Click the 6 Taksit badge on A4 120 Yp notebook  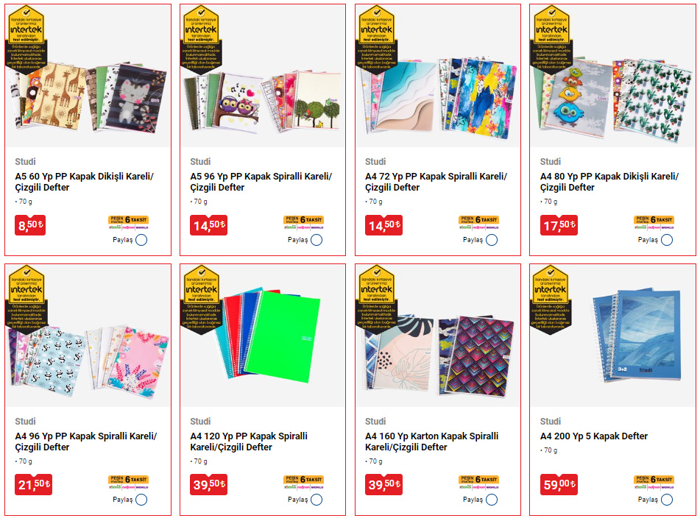pos(304,479)
